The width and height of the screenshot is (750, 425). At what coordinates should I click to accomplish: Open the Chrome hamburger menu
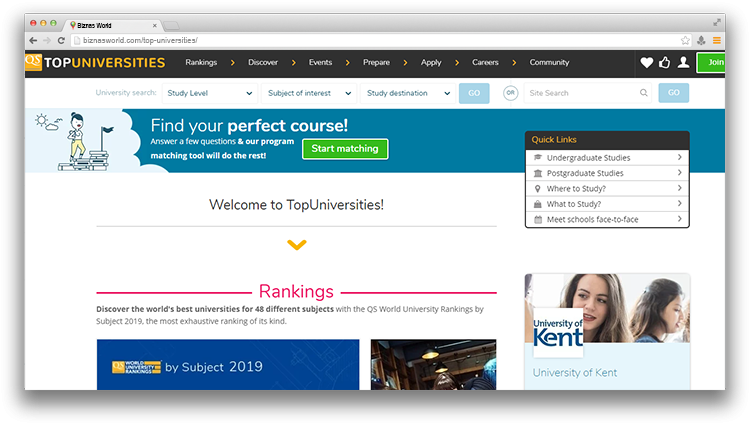point(716,40)
